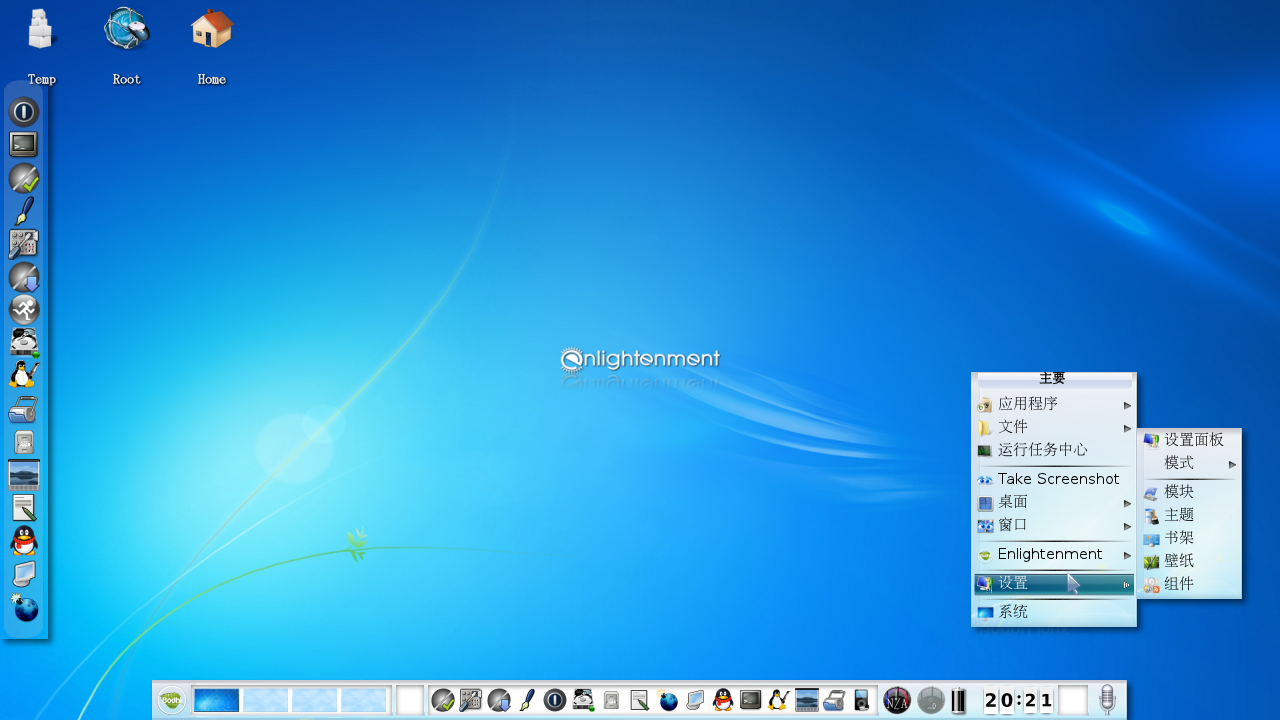Open the landscape picture icon in left dock
This screenshot has height=720, width=1280.
coord(24,475)
